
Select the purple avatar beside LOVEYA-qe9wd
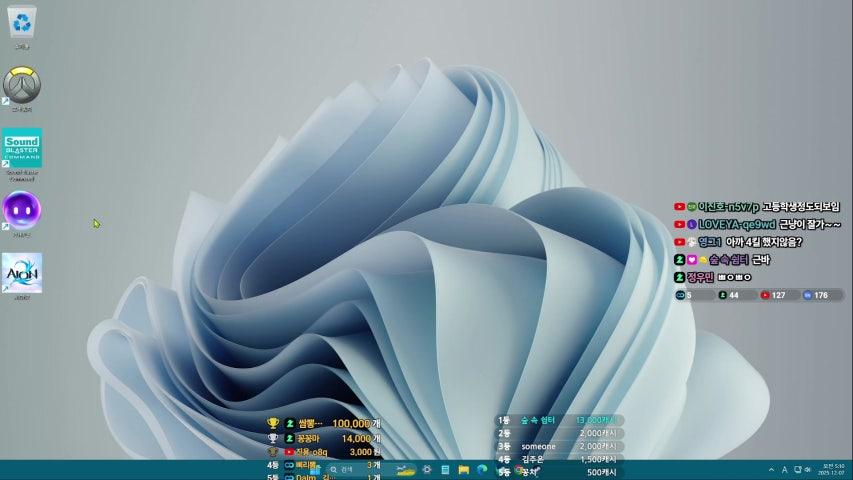click(x=691, y=224)
